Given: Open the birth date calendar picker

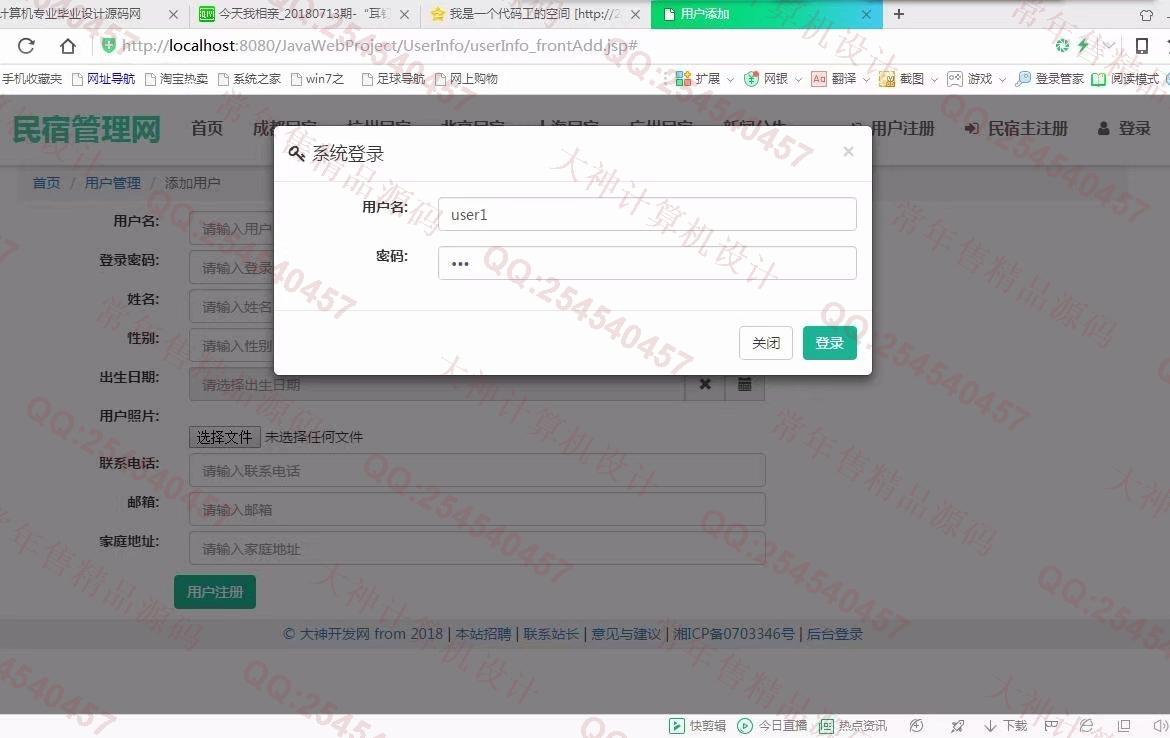Looking at the screenshot, I should [745, 384].
